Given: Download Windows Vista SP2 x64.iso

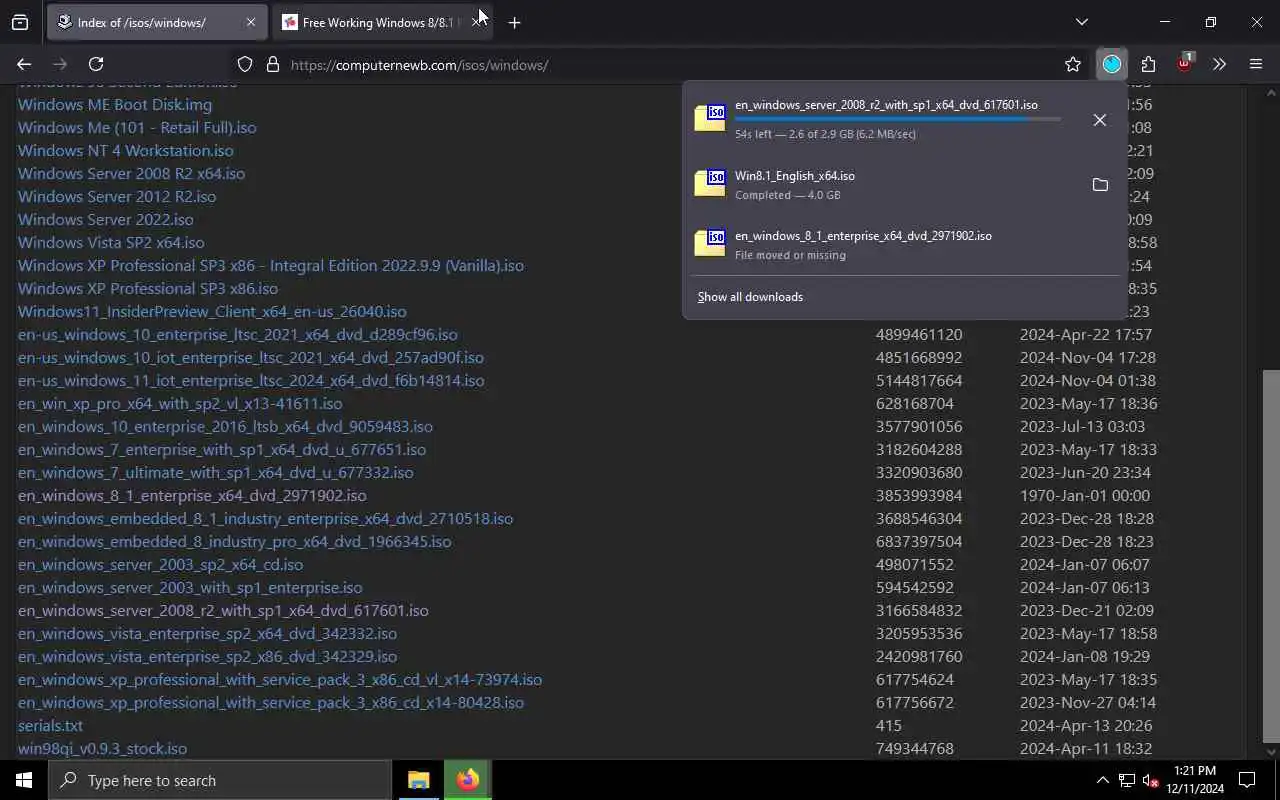Looking at the screenshot, I should pos(111,242).
